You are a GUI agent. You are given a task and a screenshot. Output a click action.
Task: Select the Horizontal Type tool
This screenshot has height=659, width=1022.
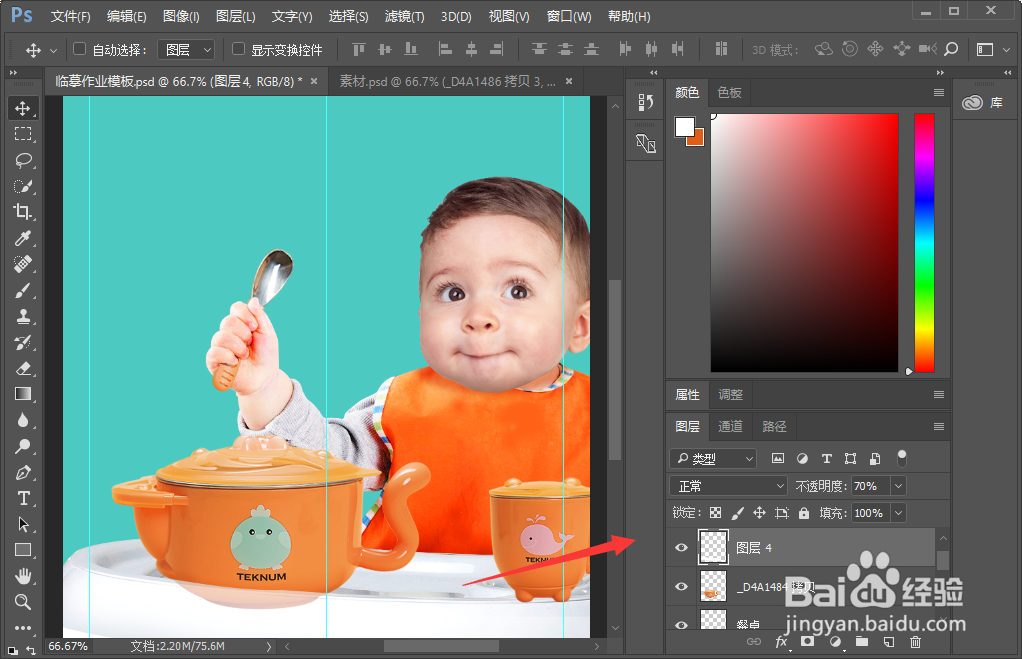[x=23, y=498]
